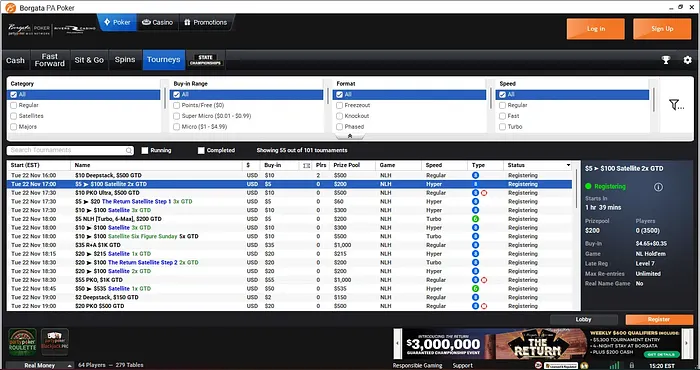
Task: Enable the Running tournaments checkbox
Action: tap(145, 150)
